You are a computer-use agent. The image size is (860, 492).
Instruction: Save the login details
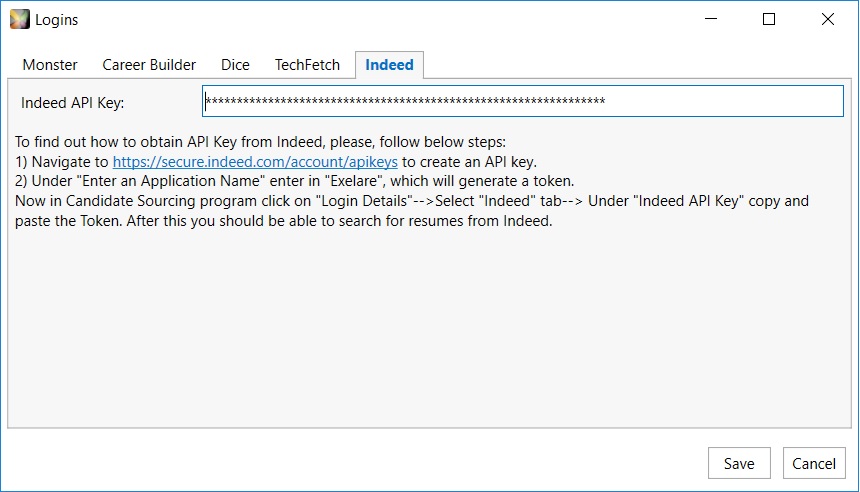pos(739,463)
